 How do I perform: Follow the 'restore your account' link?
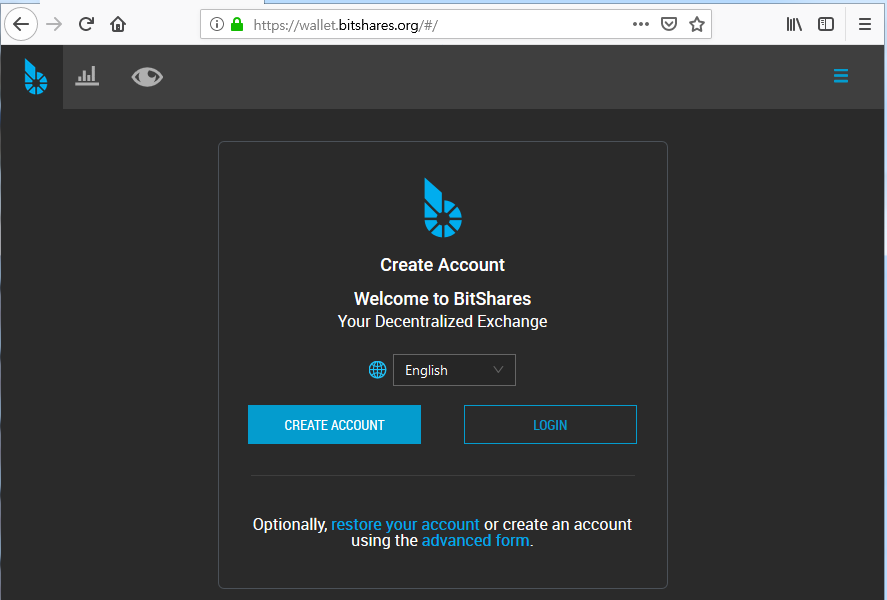[405, 524]
